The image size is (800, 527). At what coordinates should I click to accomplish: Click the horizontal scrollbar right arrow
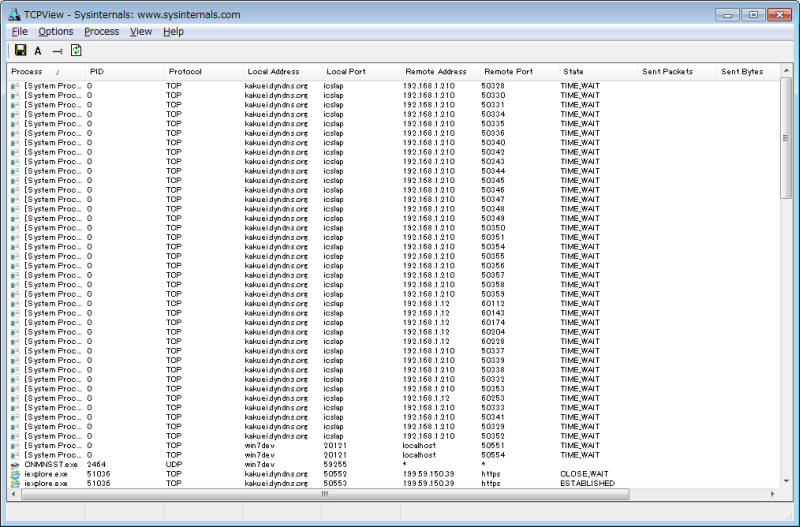tap(772, 494)
